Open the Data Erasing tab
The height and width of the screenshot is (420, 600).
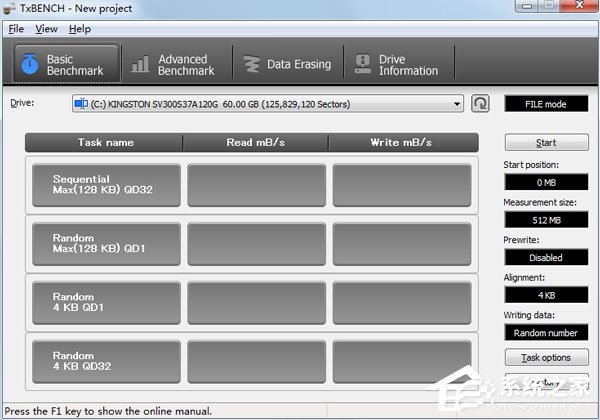(x=288, y=64)
